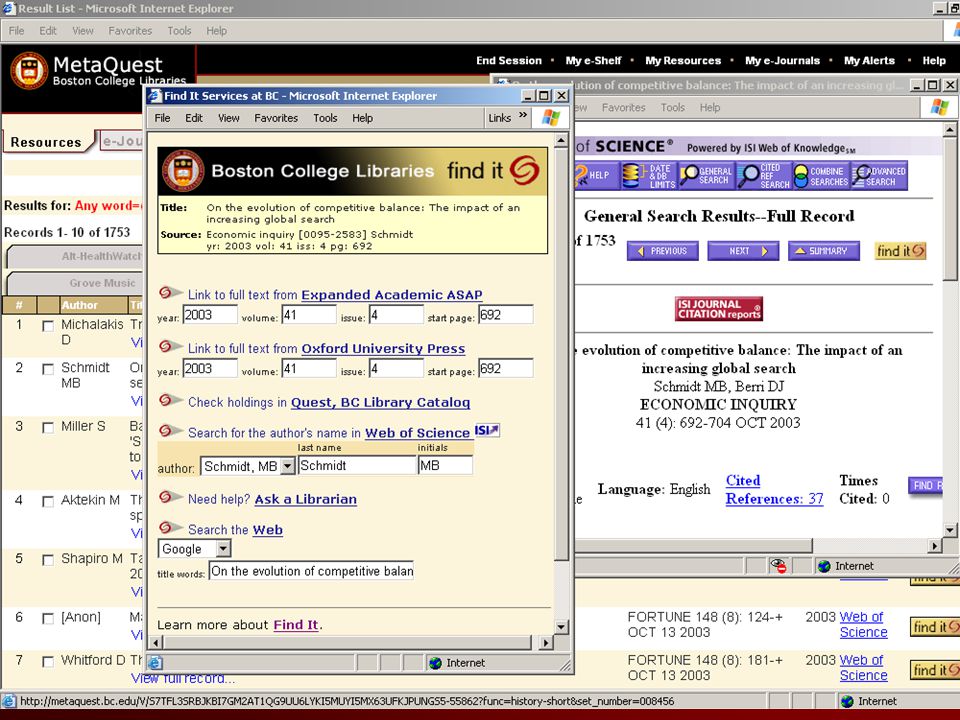Check the box for Aktekin M record
960x720 pixels.
[48, 502]
